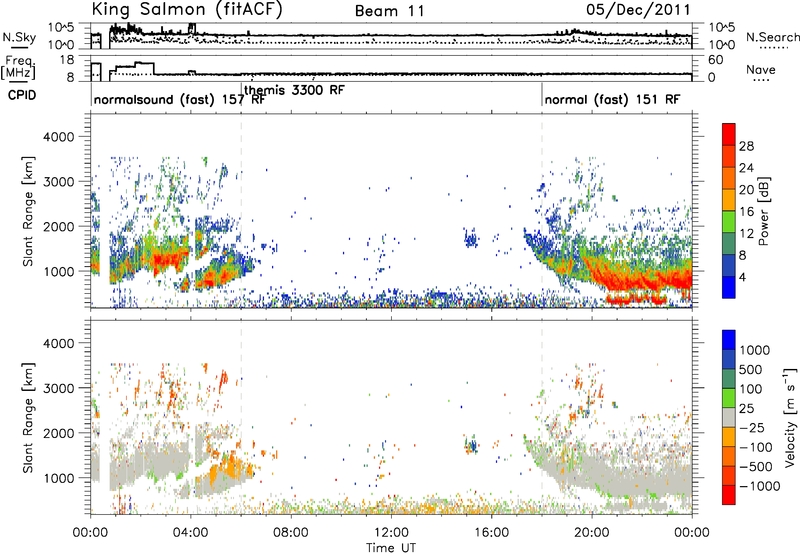Select the Freq. [MHz] axis label

point(18,68)
